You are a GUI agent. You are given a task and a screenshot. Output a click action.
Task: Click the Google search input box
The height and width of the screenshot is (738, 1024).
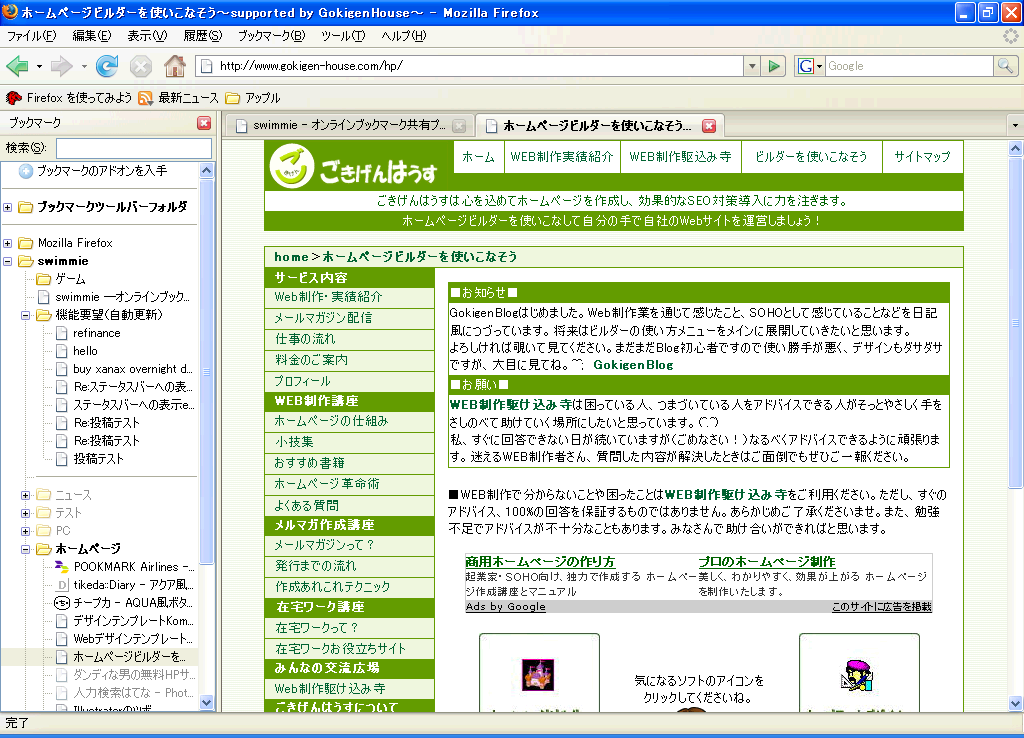tap(909, 66)
